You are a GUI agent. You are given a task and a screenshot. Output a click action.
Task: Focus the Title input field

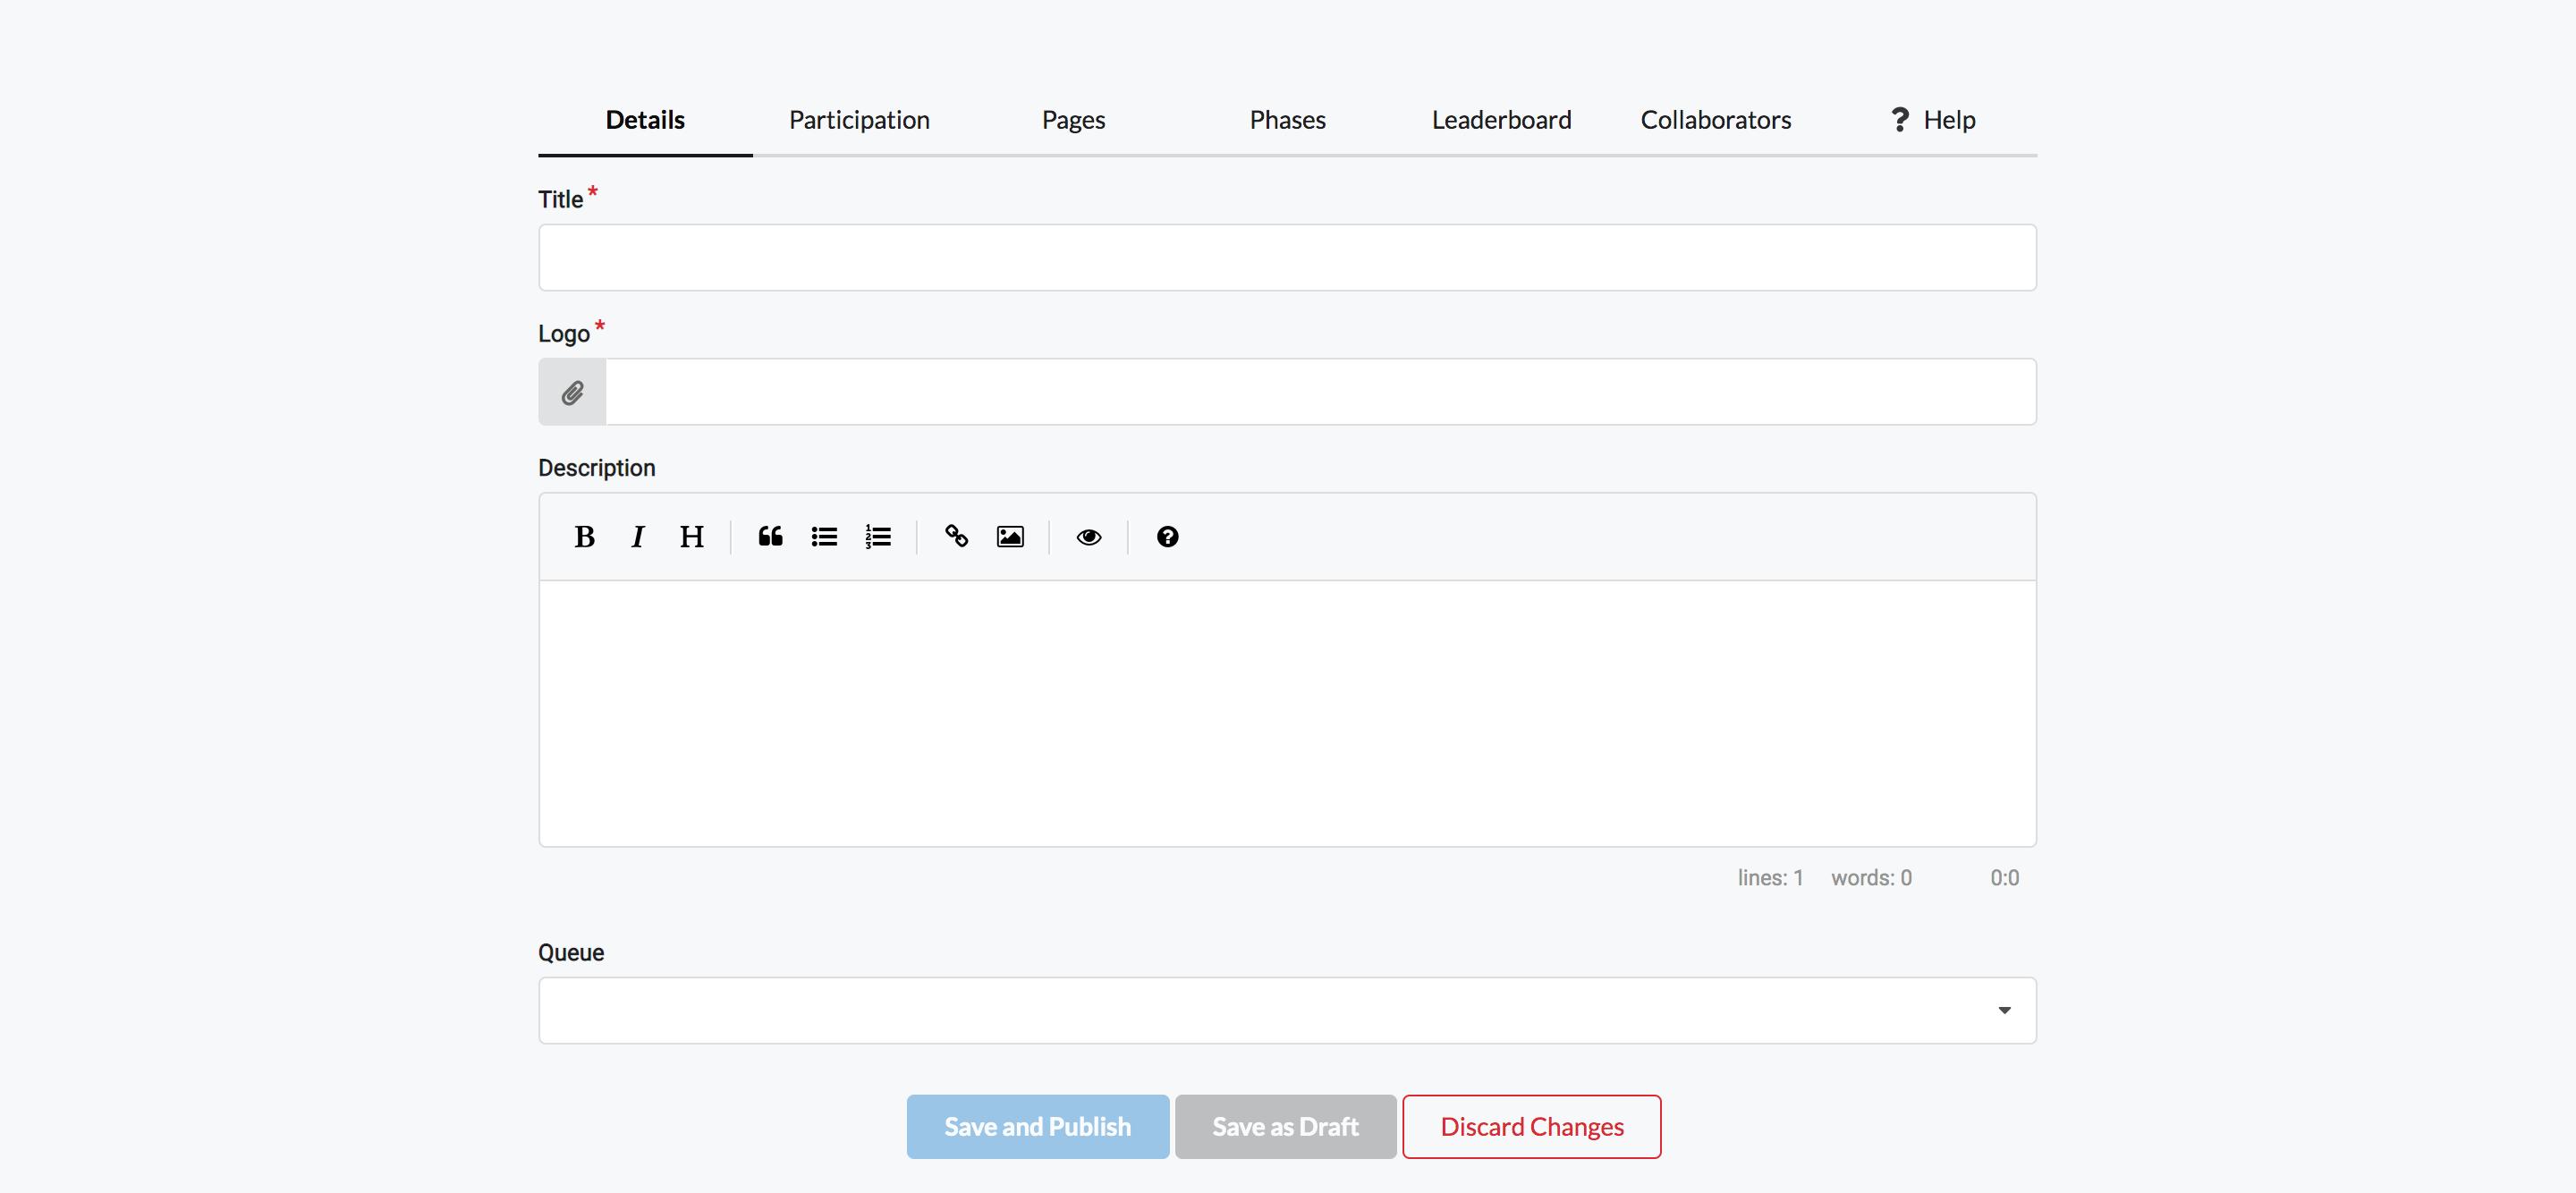coord(1287,258)
